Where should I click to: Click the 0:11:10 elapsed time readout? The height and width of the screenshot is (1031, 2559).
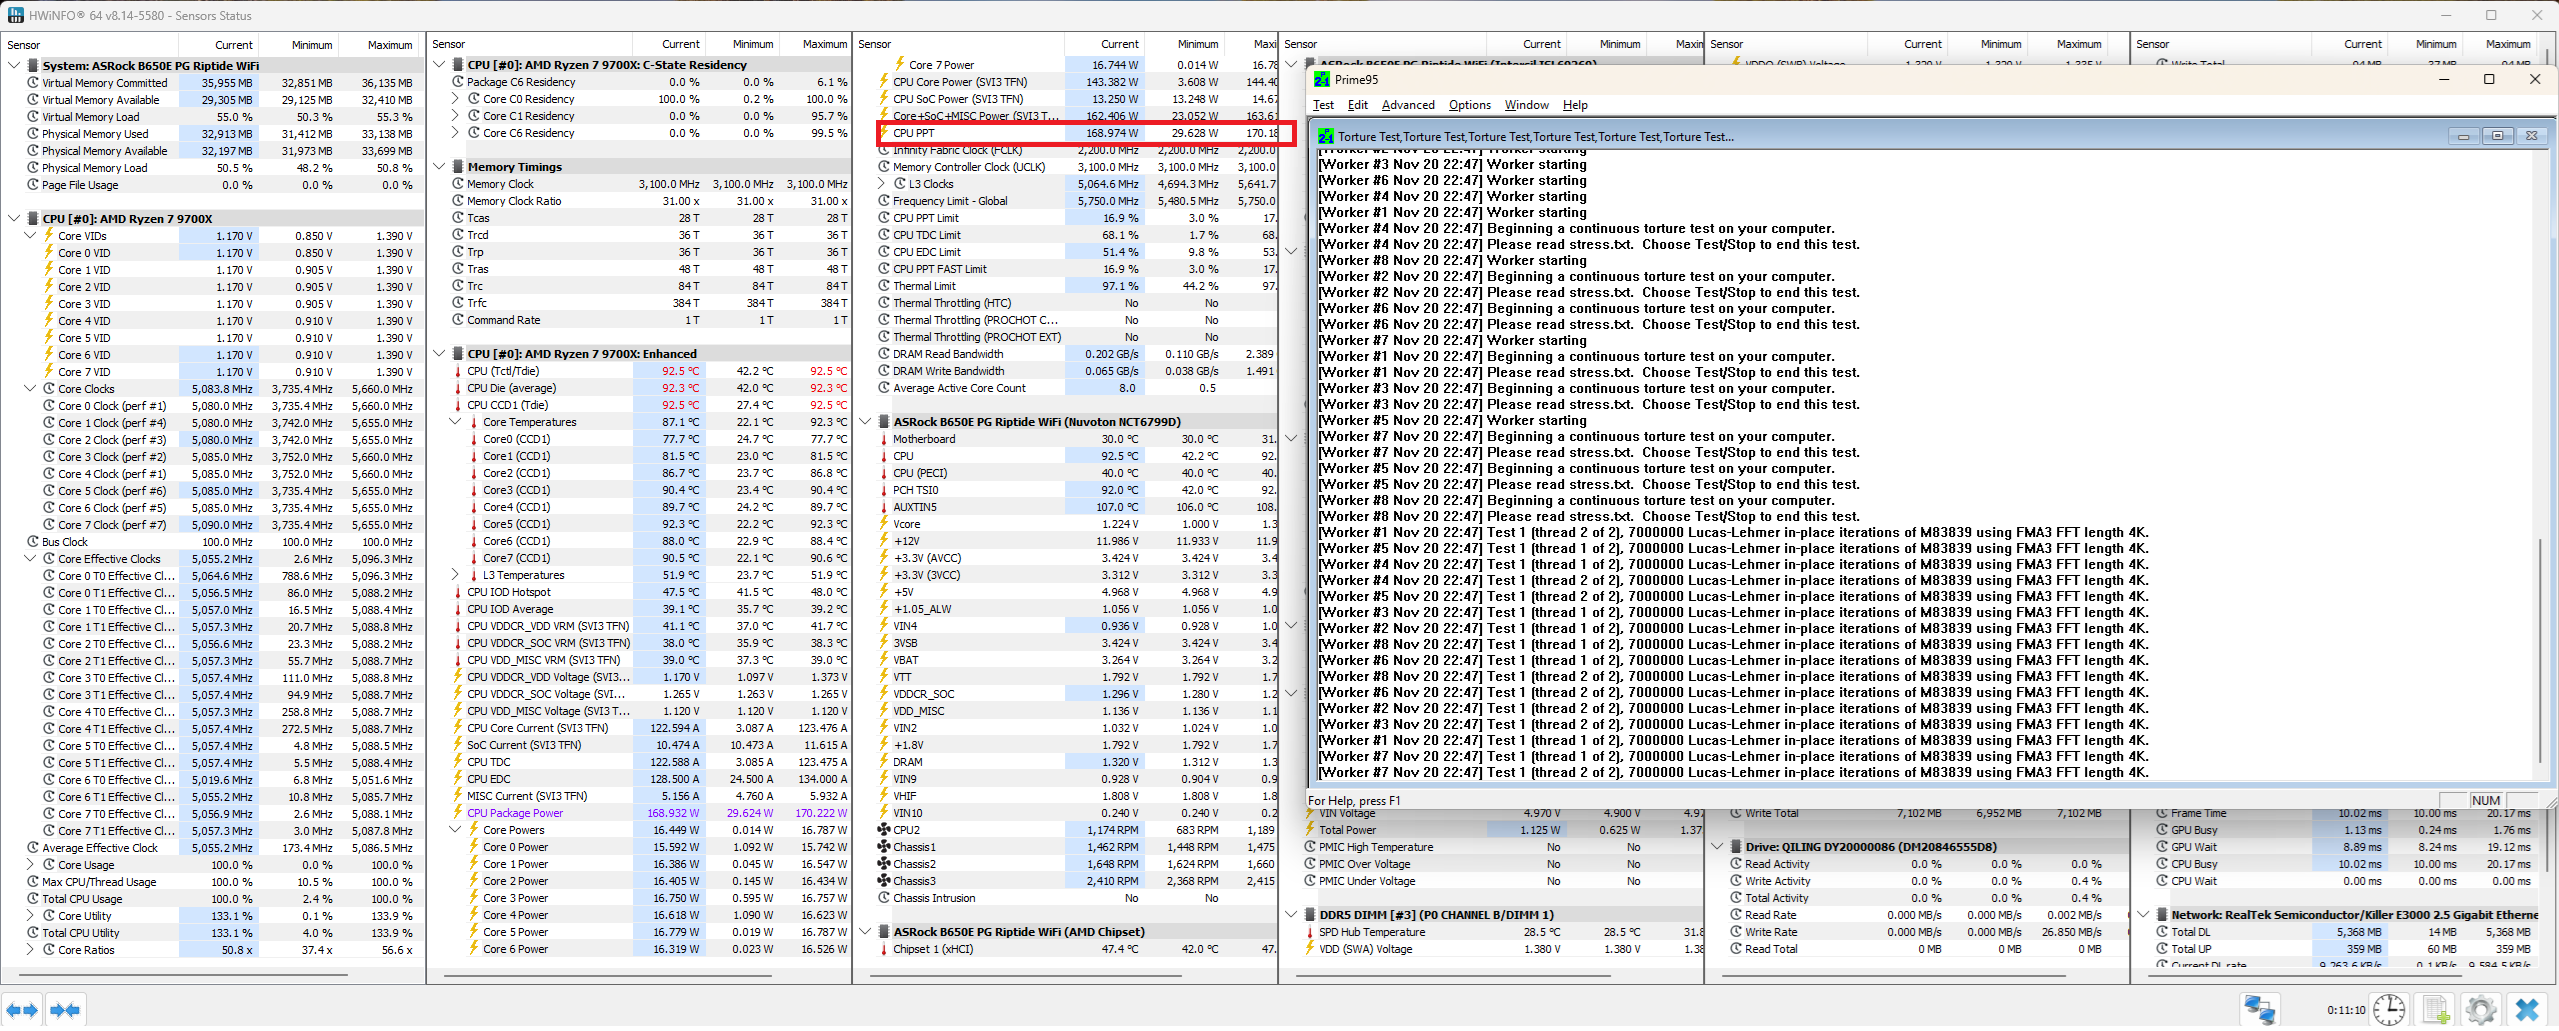pos(2345,1010)
